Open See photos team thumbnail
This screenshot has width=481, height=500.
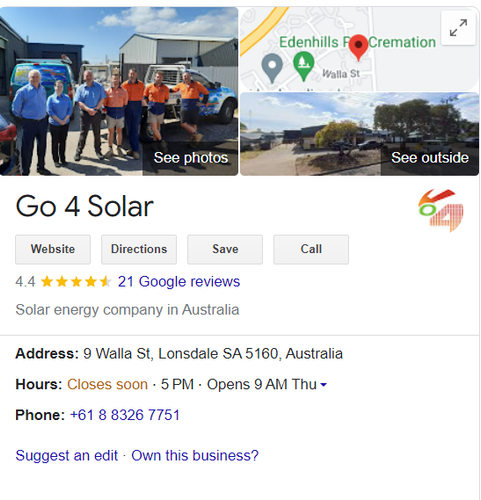[x=119, y=91]
